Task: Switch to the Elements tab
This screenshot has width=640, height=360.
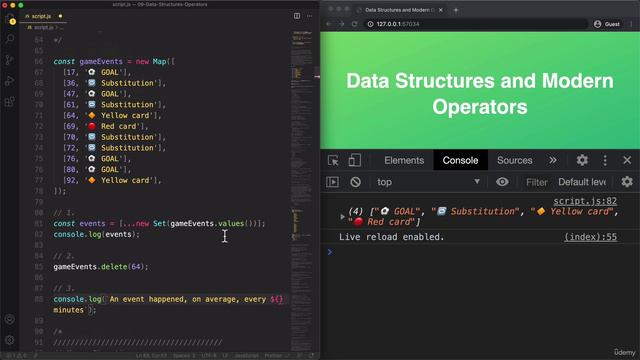Action: (404, 160)
